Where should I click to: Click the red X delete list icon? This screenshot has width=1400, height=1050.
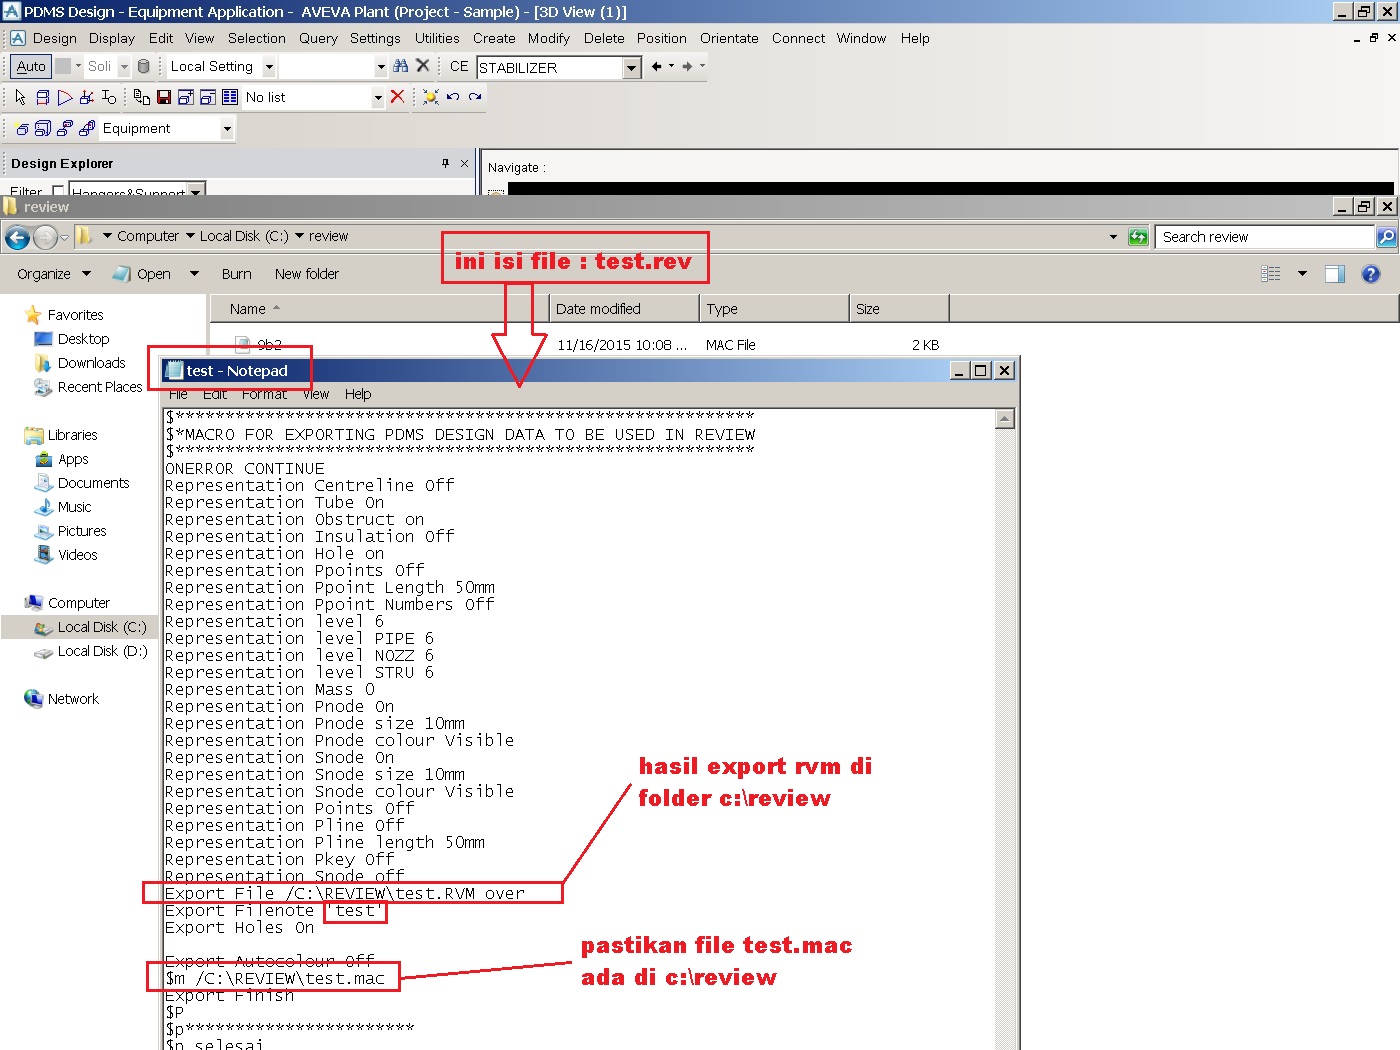pyautogui.click(x=397, y=97)
